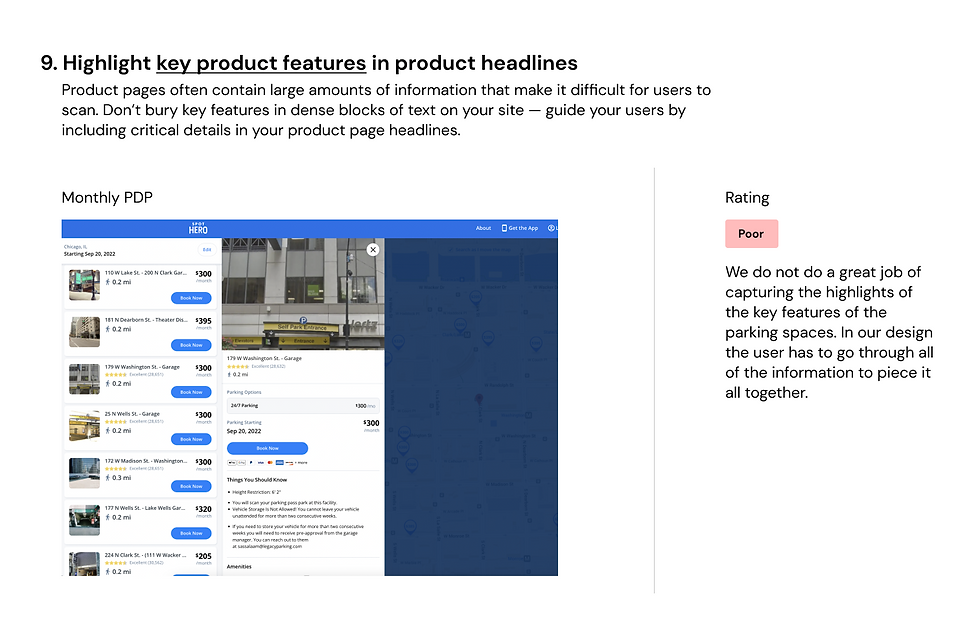The image size is (980, 636).
Task: Open thumbnail of 25 N Wells St. Garage
Action: pyautogui.click(x=84, y=426)
